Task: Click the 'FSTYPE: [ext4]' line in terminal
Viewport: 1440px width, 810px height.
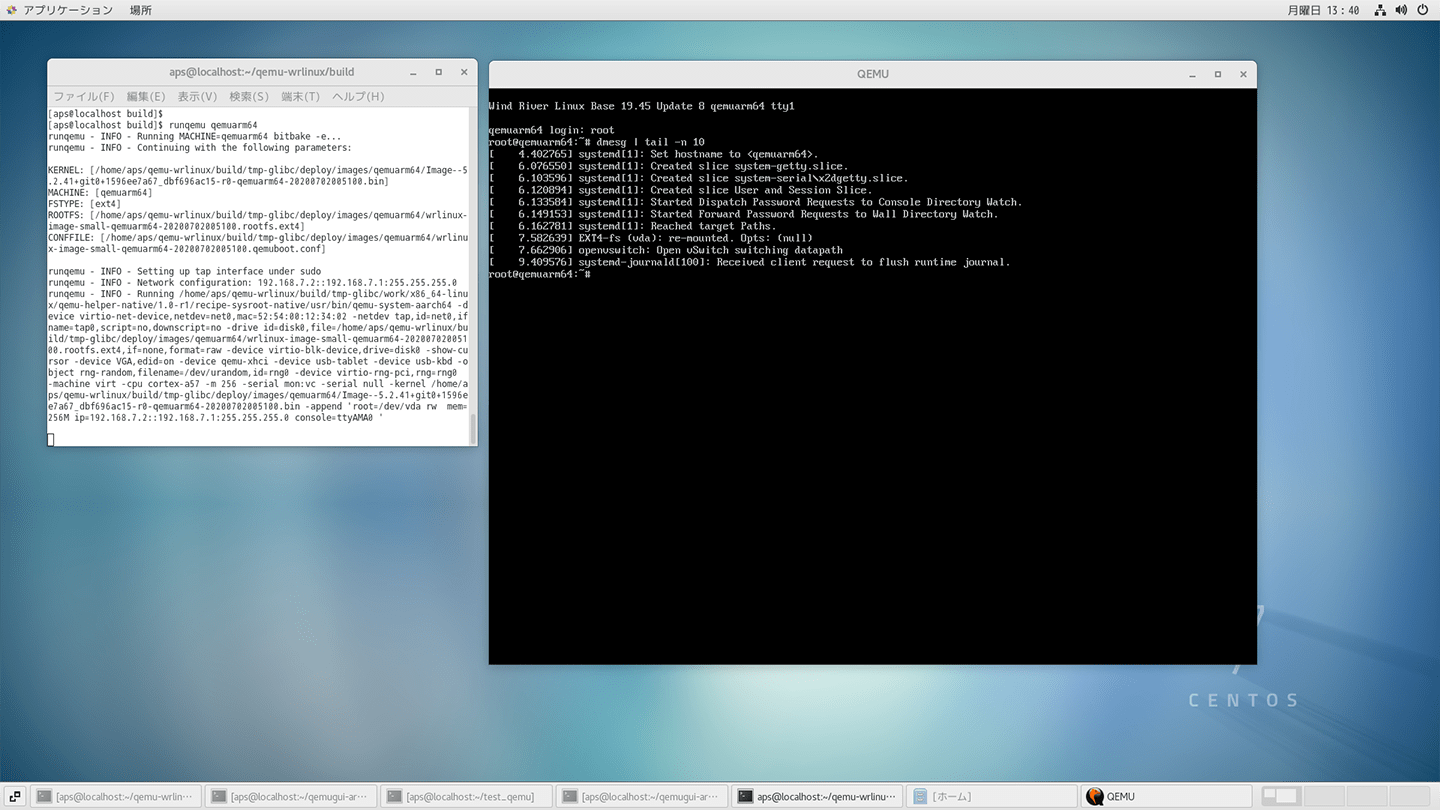Action: point(84,204)
